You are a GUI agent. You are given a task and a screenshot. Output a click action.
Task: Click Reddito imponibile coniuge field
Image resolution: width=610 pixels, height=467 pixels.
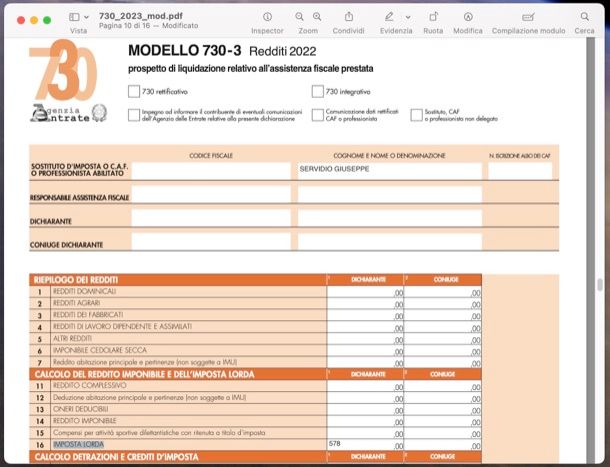[443, 421]
